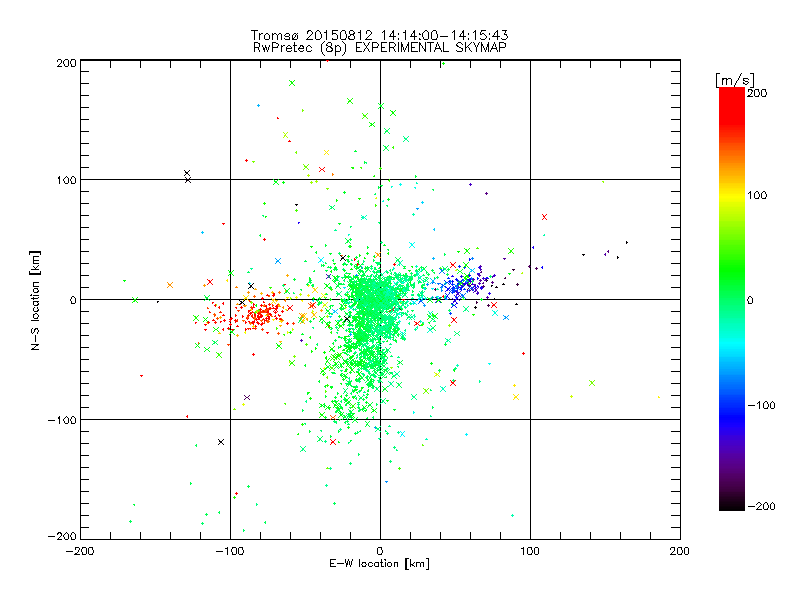The image size is (800, 600).
Task: Click the 'E-W location [km]' axis label
Action: click(x=379, y=563)
